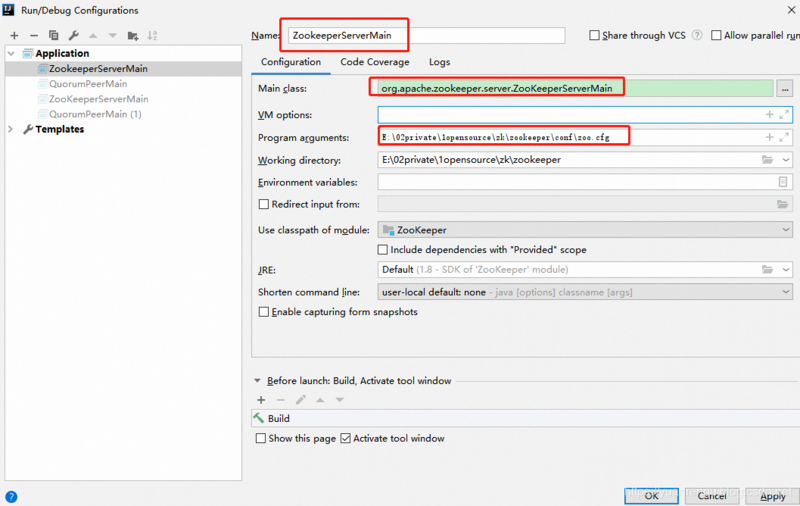Viewport: 800px width, 506px height.
Task: Toggle Include dependencies with Provided scope
Action: (383, 250)
